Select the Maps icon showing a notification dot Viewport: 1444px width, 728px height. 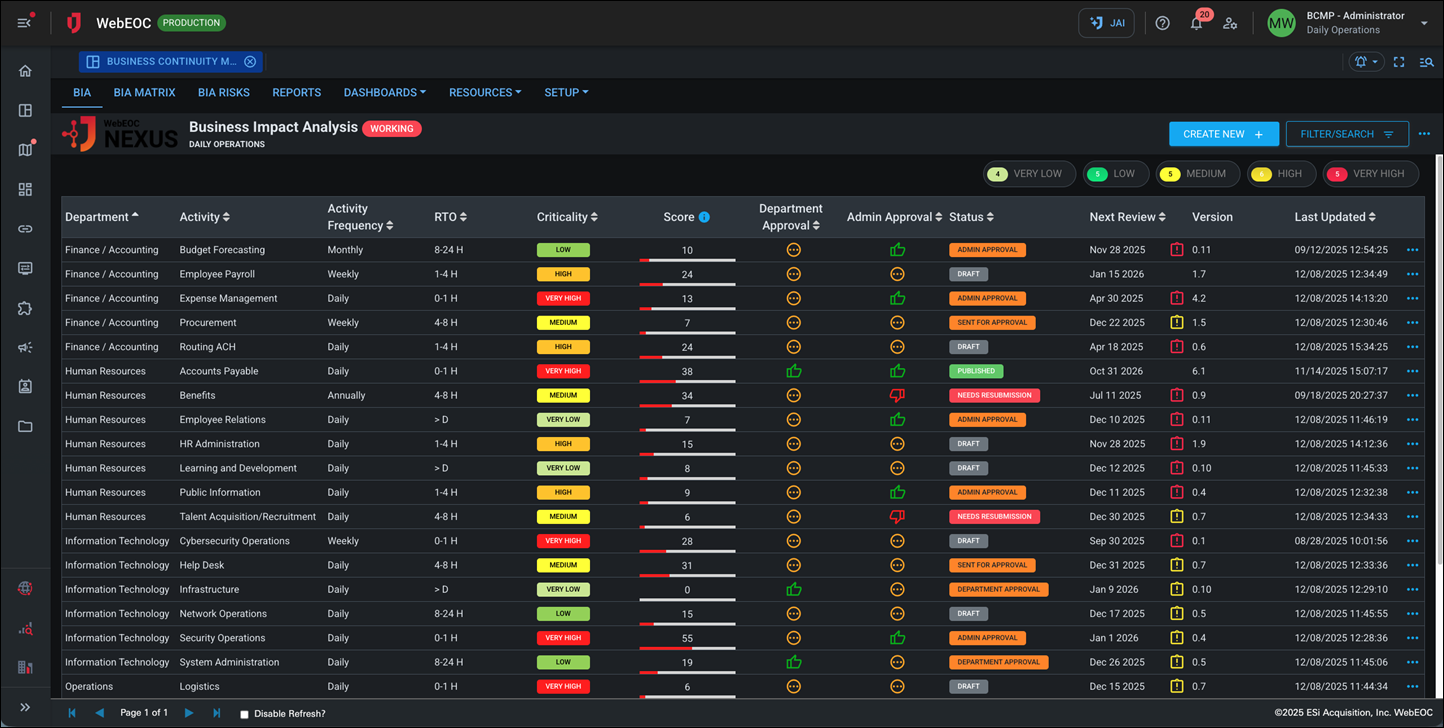tap(25, 149)
